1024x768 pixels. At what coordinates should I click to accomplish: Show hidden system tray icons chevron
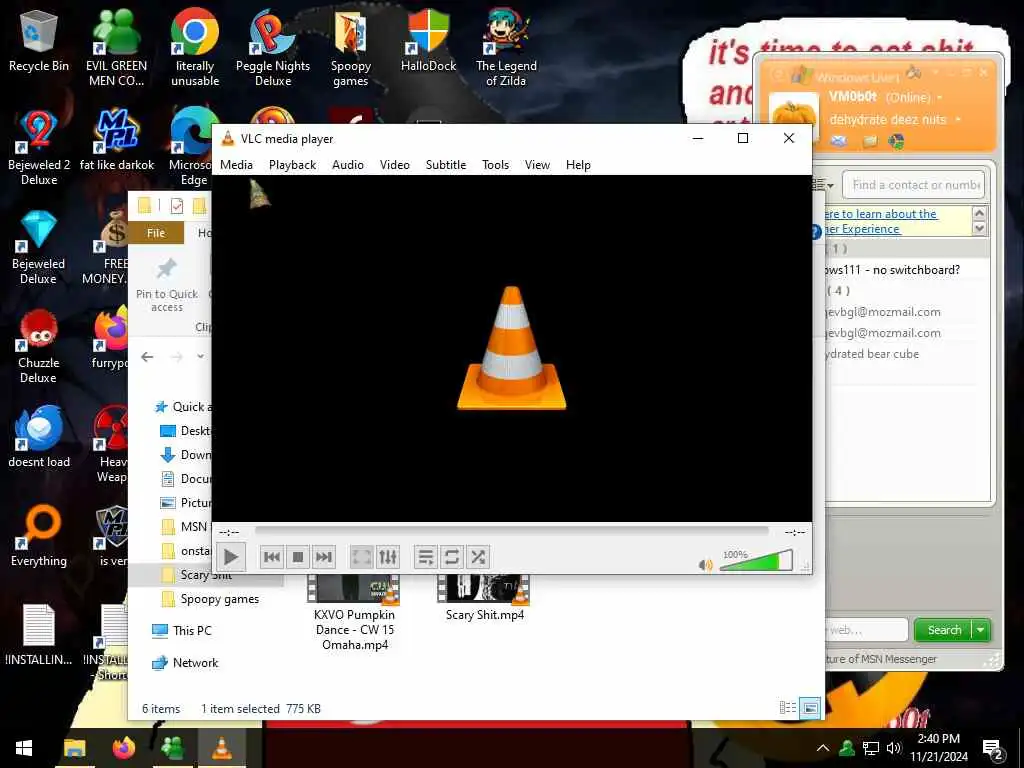pyautogui.click(x=823, y=748)
